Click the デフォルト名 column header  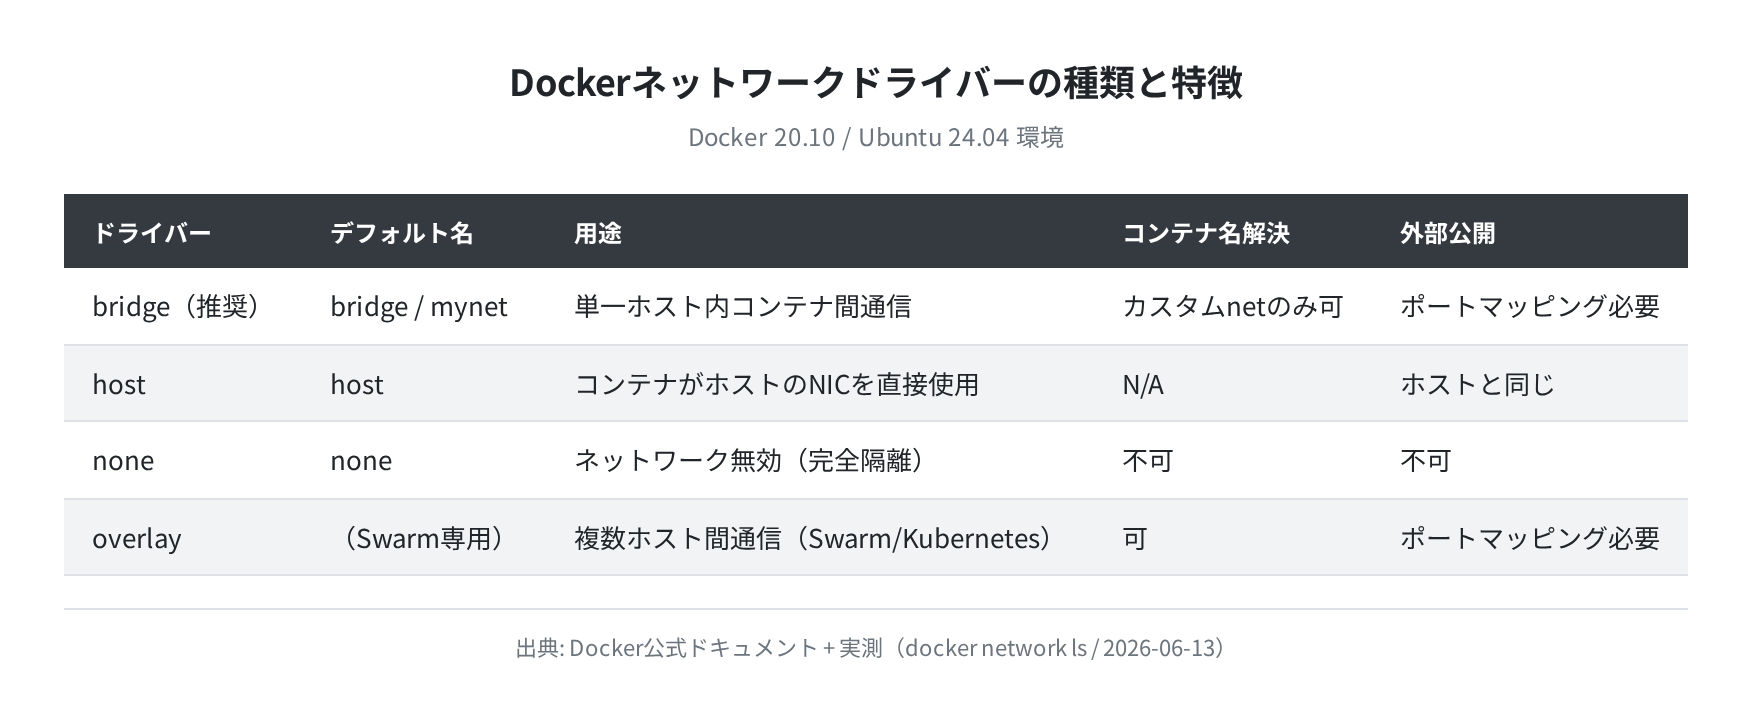coord(402,233)
